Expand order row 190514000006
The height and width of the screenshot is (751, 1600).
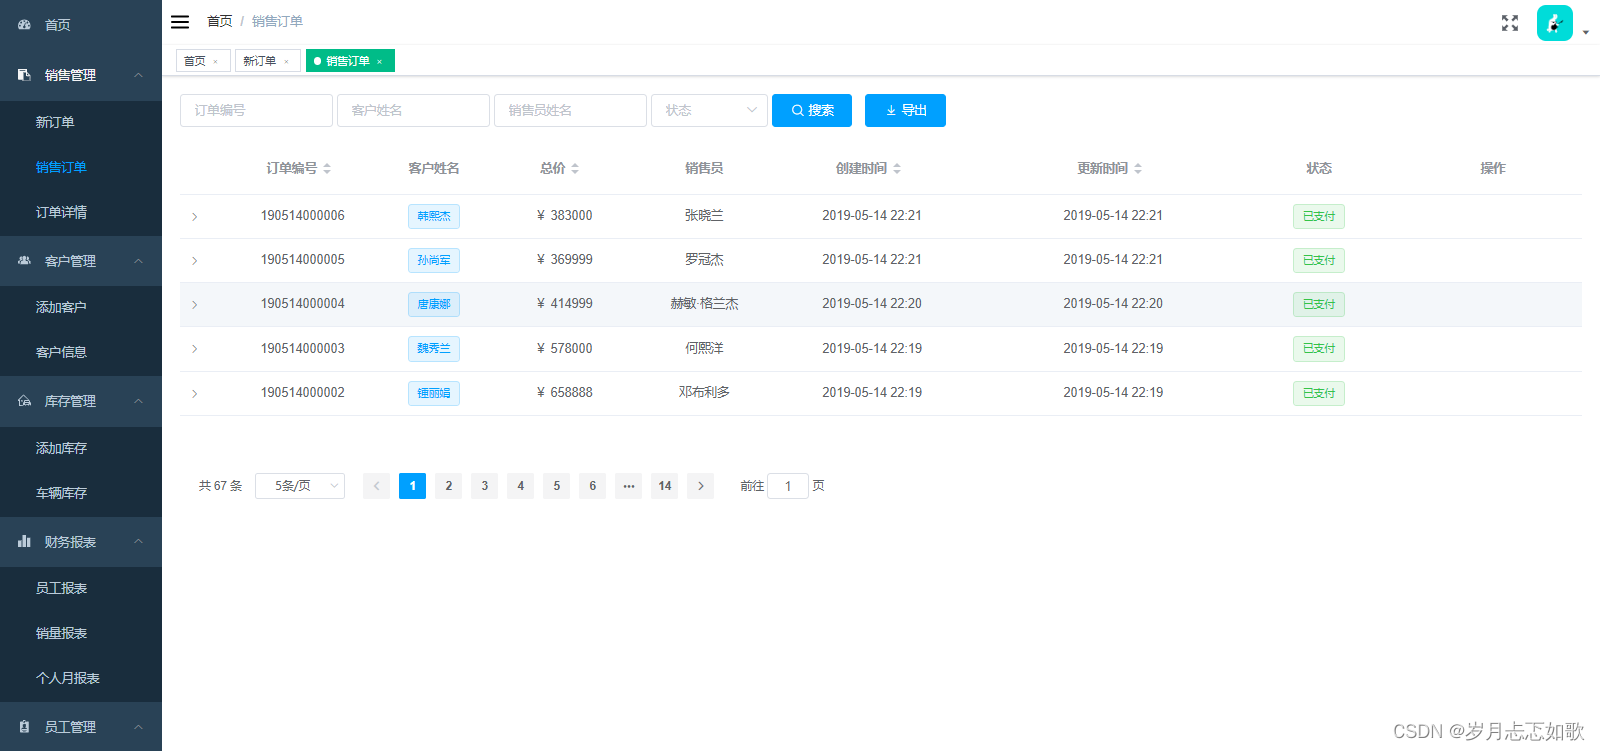(194, 217)
